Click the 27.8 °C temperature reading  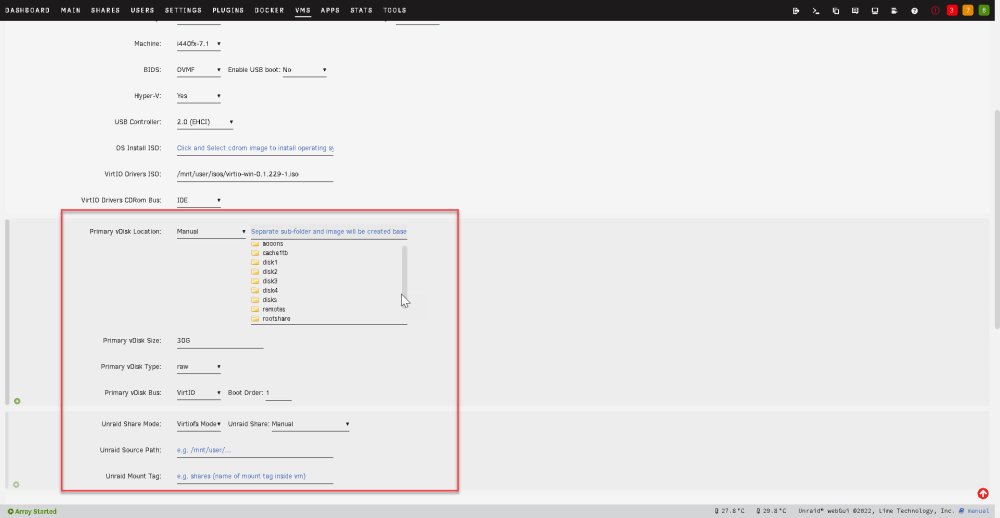(x=730, y=511)
